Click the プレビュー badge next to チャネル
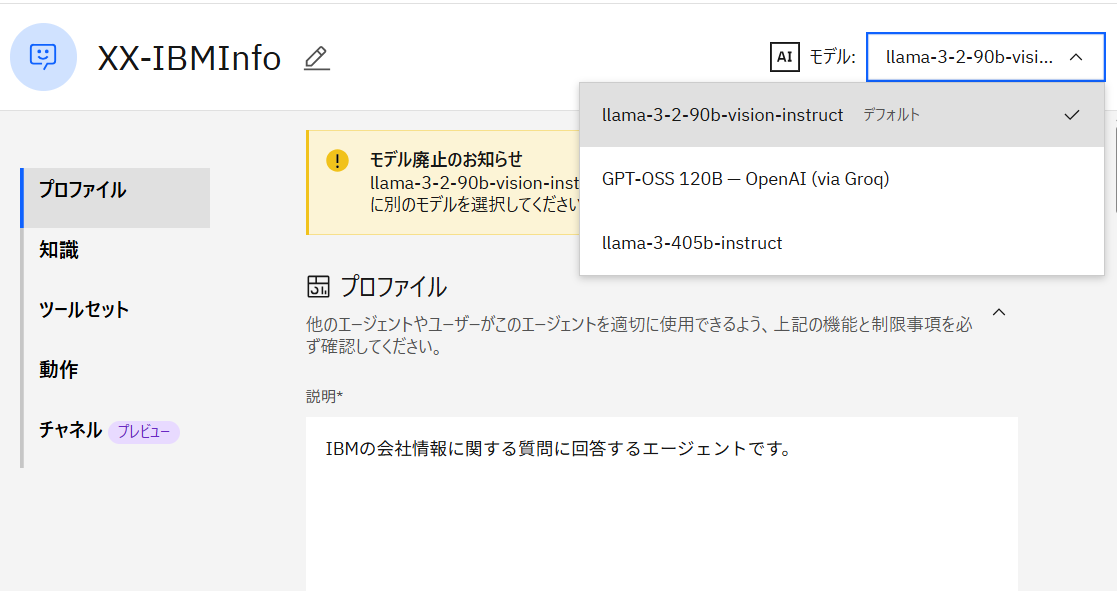Screen dimensions: 1117x591 [x=144, y=432]
